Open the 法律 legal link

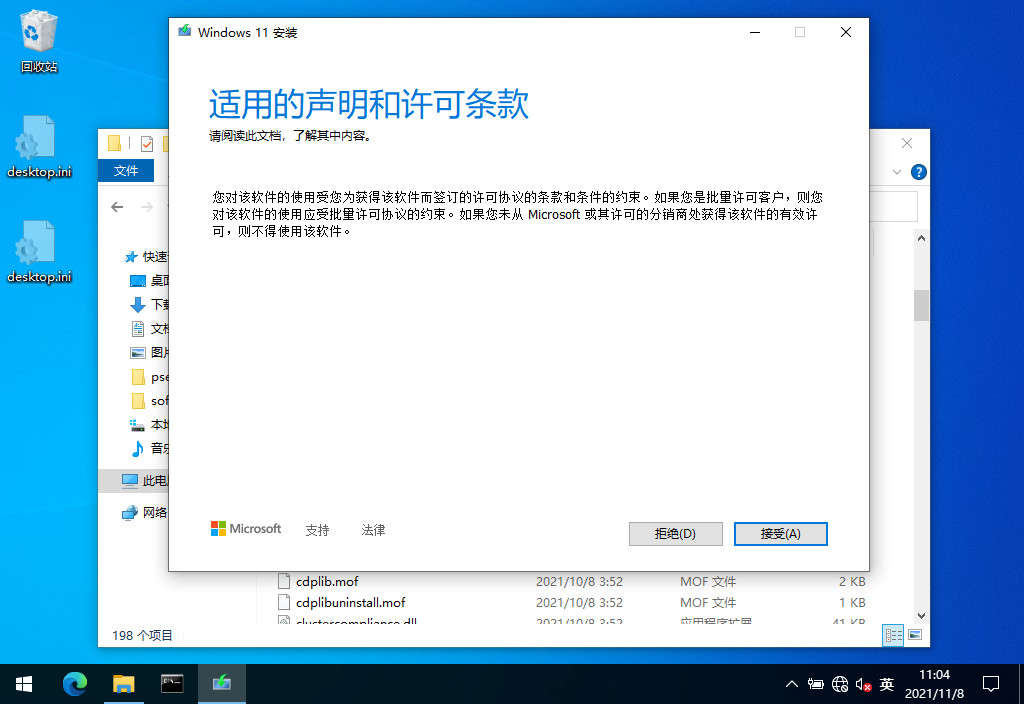(373, 530)
